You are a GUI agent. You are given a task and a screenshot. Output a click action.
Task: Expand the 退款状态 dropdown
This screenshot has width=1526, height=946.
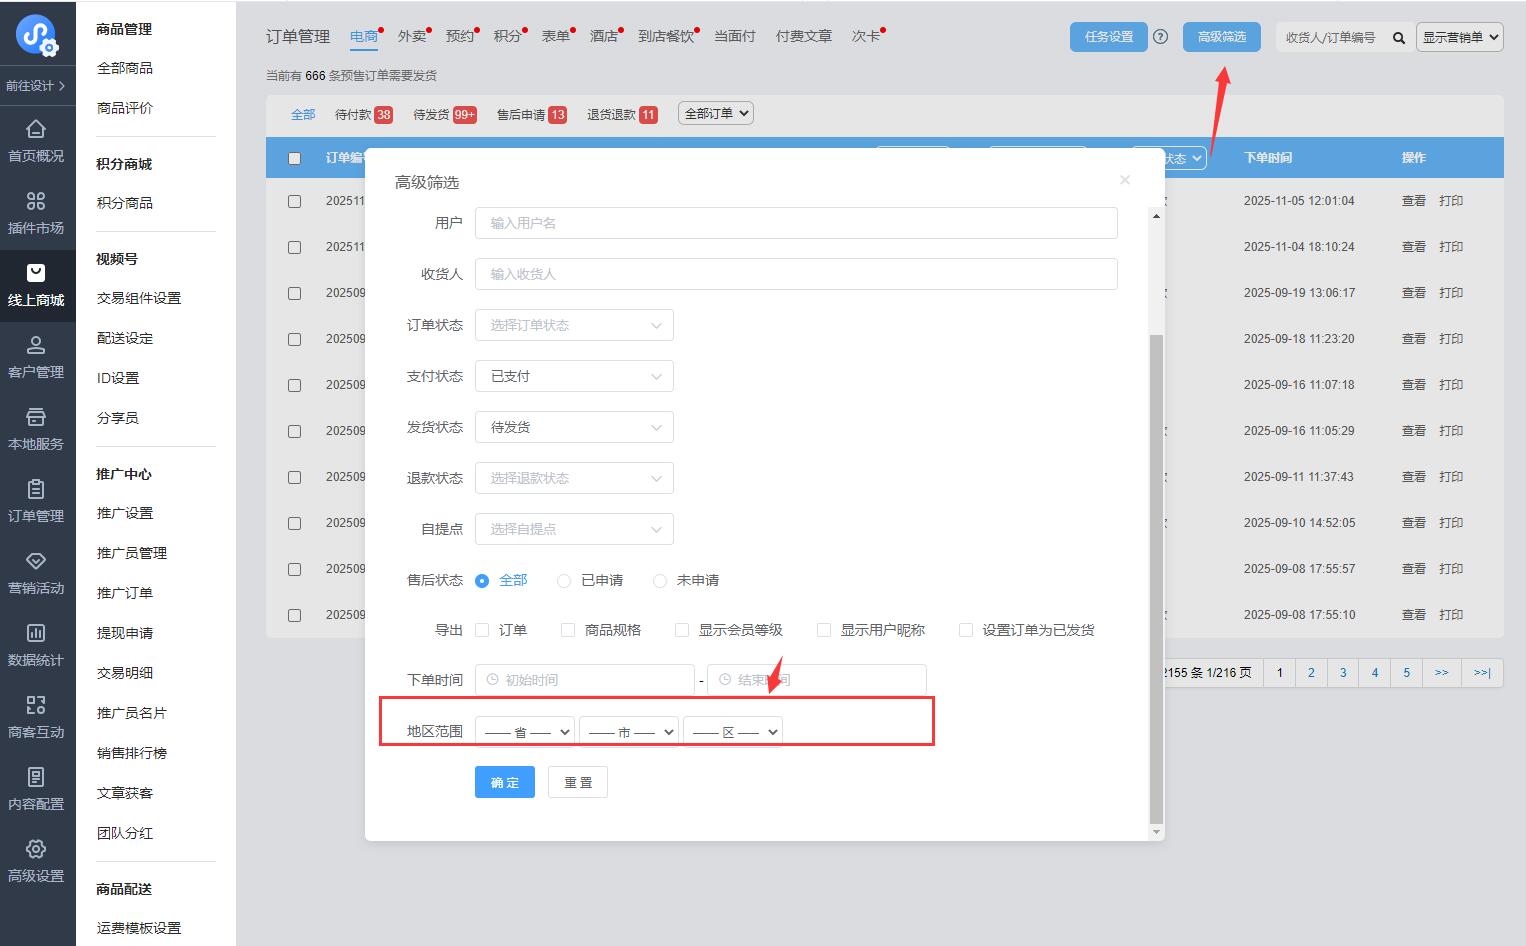pyautogui.click(x=574, y=478)
